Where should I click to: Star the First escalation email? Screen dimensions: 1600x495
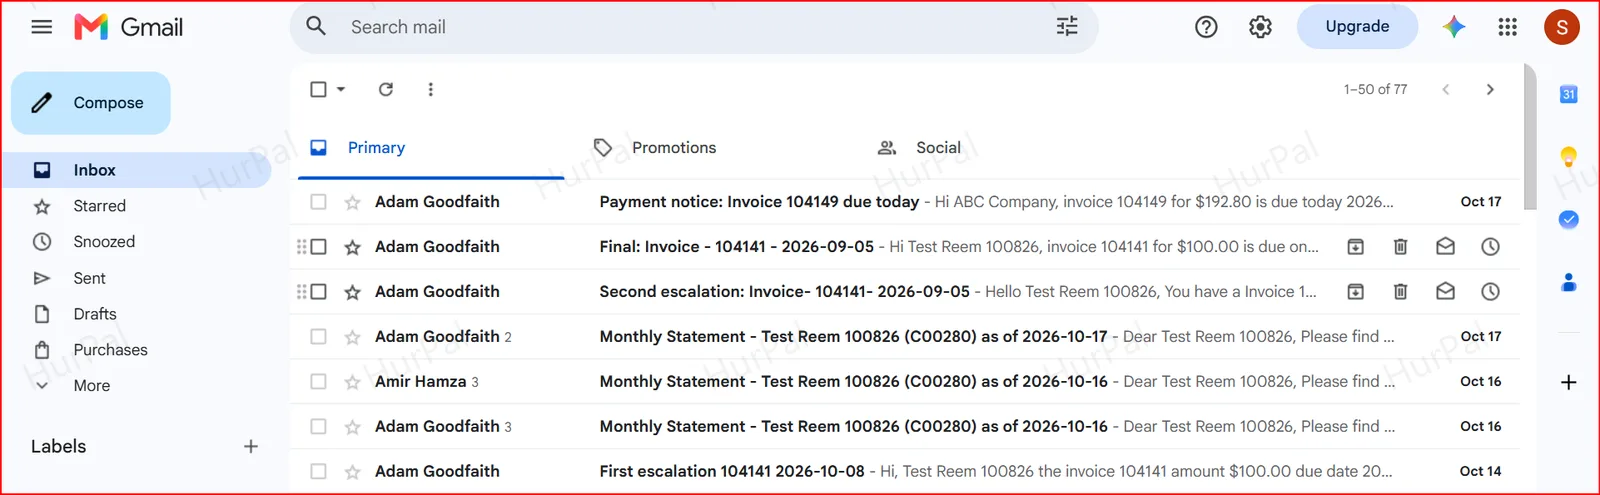pos(352,472)
